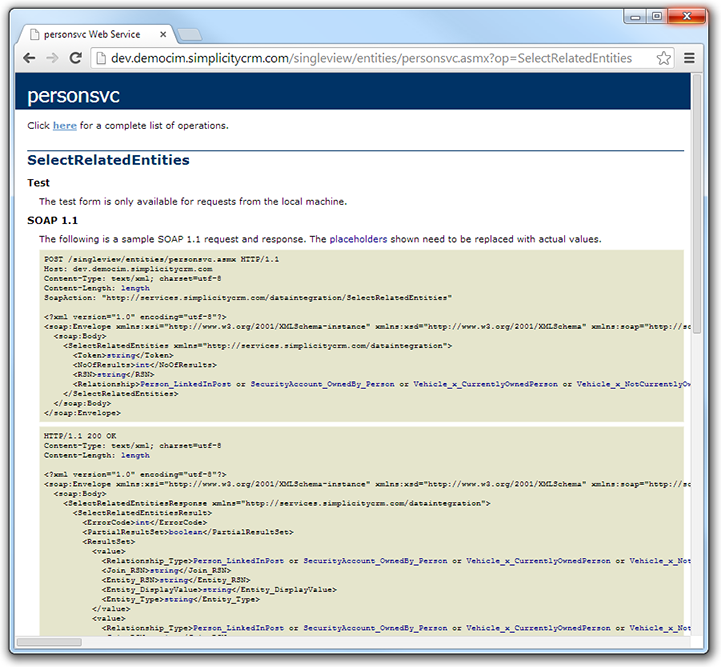721x667 pixels.
Task: Click the browser forward arrow
Action: click(x=52, y=58)
